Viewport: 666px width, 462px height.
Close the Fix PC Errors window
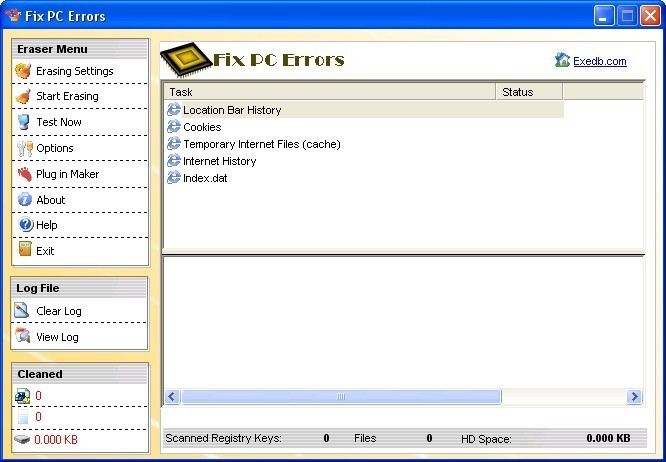pos(650,16)
